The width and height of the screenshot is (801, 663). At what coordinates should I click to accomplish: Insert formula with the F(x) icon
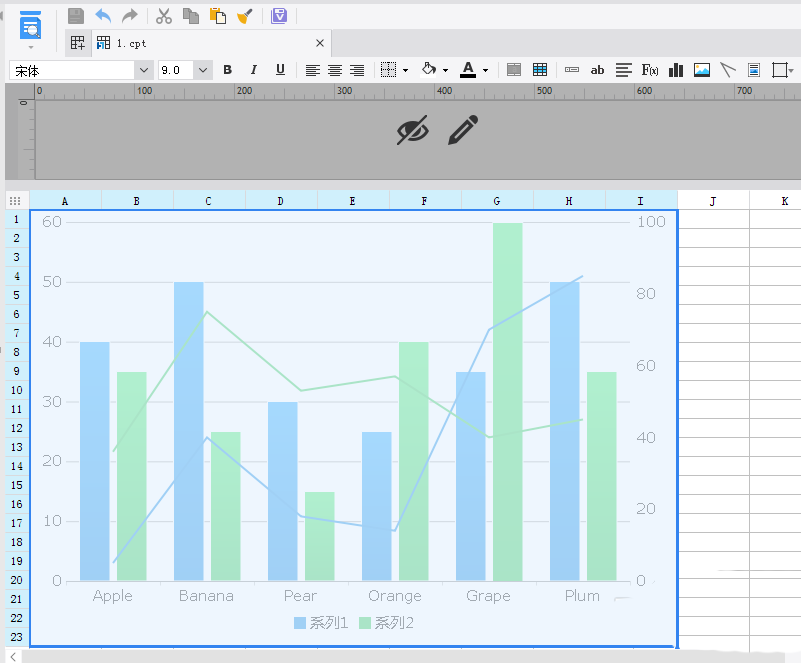[x=650, y=70]
